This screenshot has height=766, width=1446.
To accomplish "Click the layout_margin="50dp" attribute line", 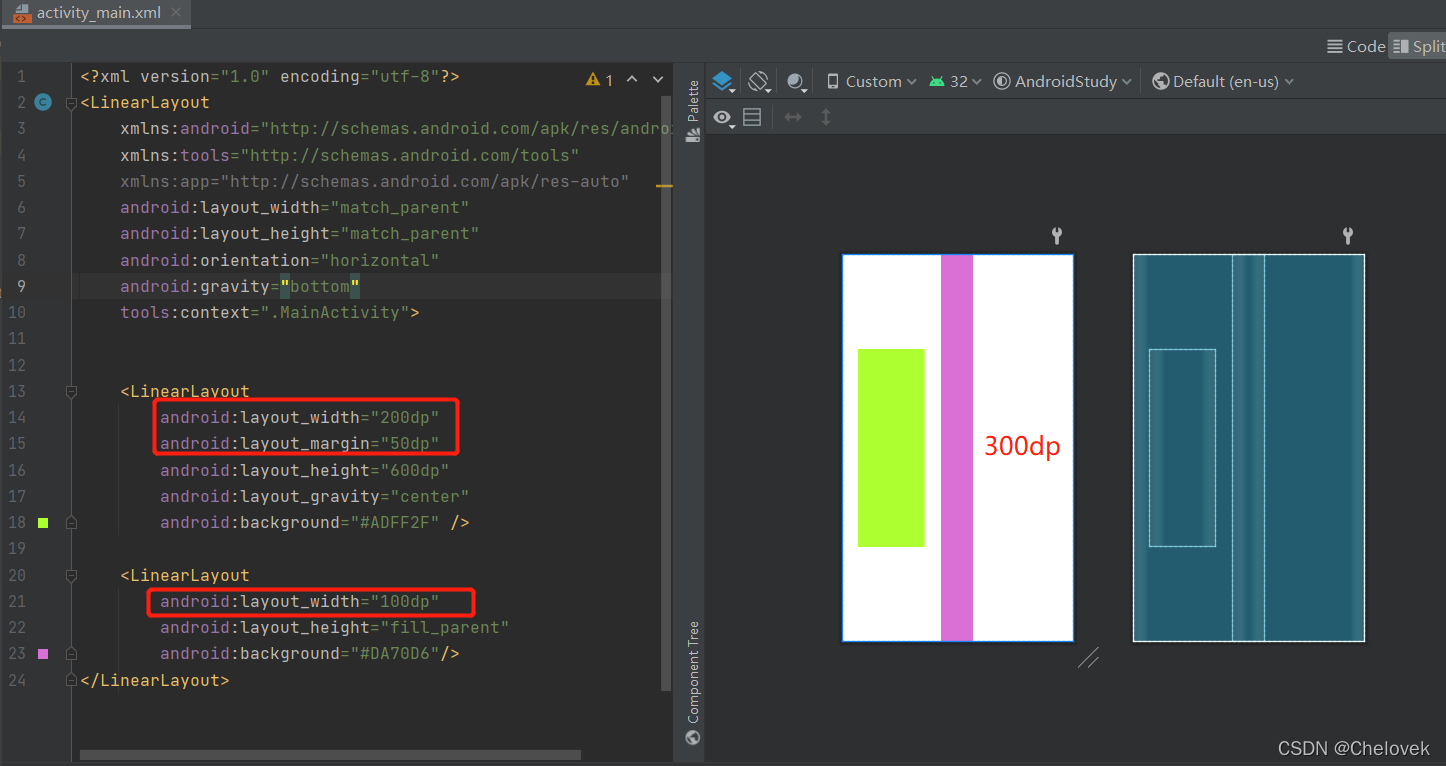I will [300, 444].
